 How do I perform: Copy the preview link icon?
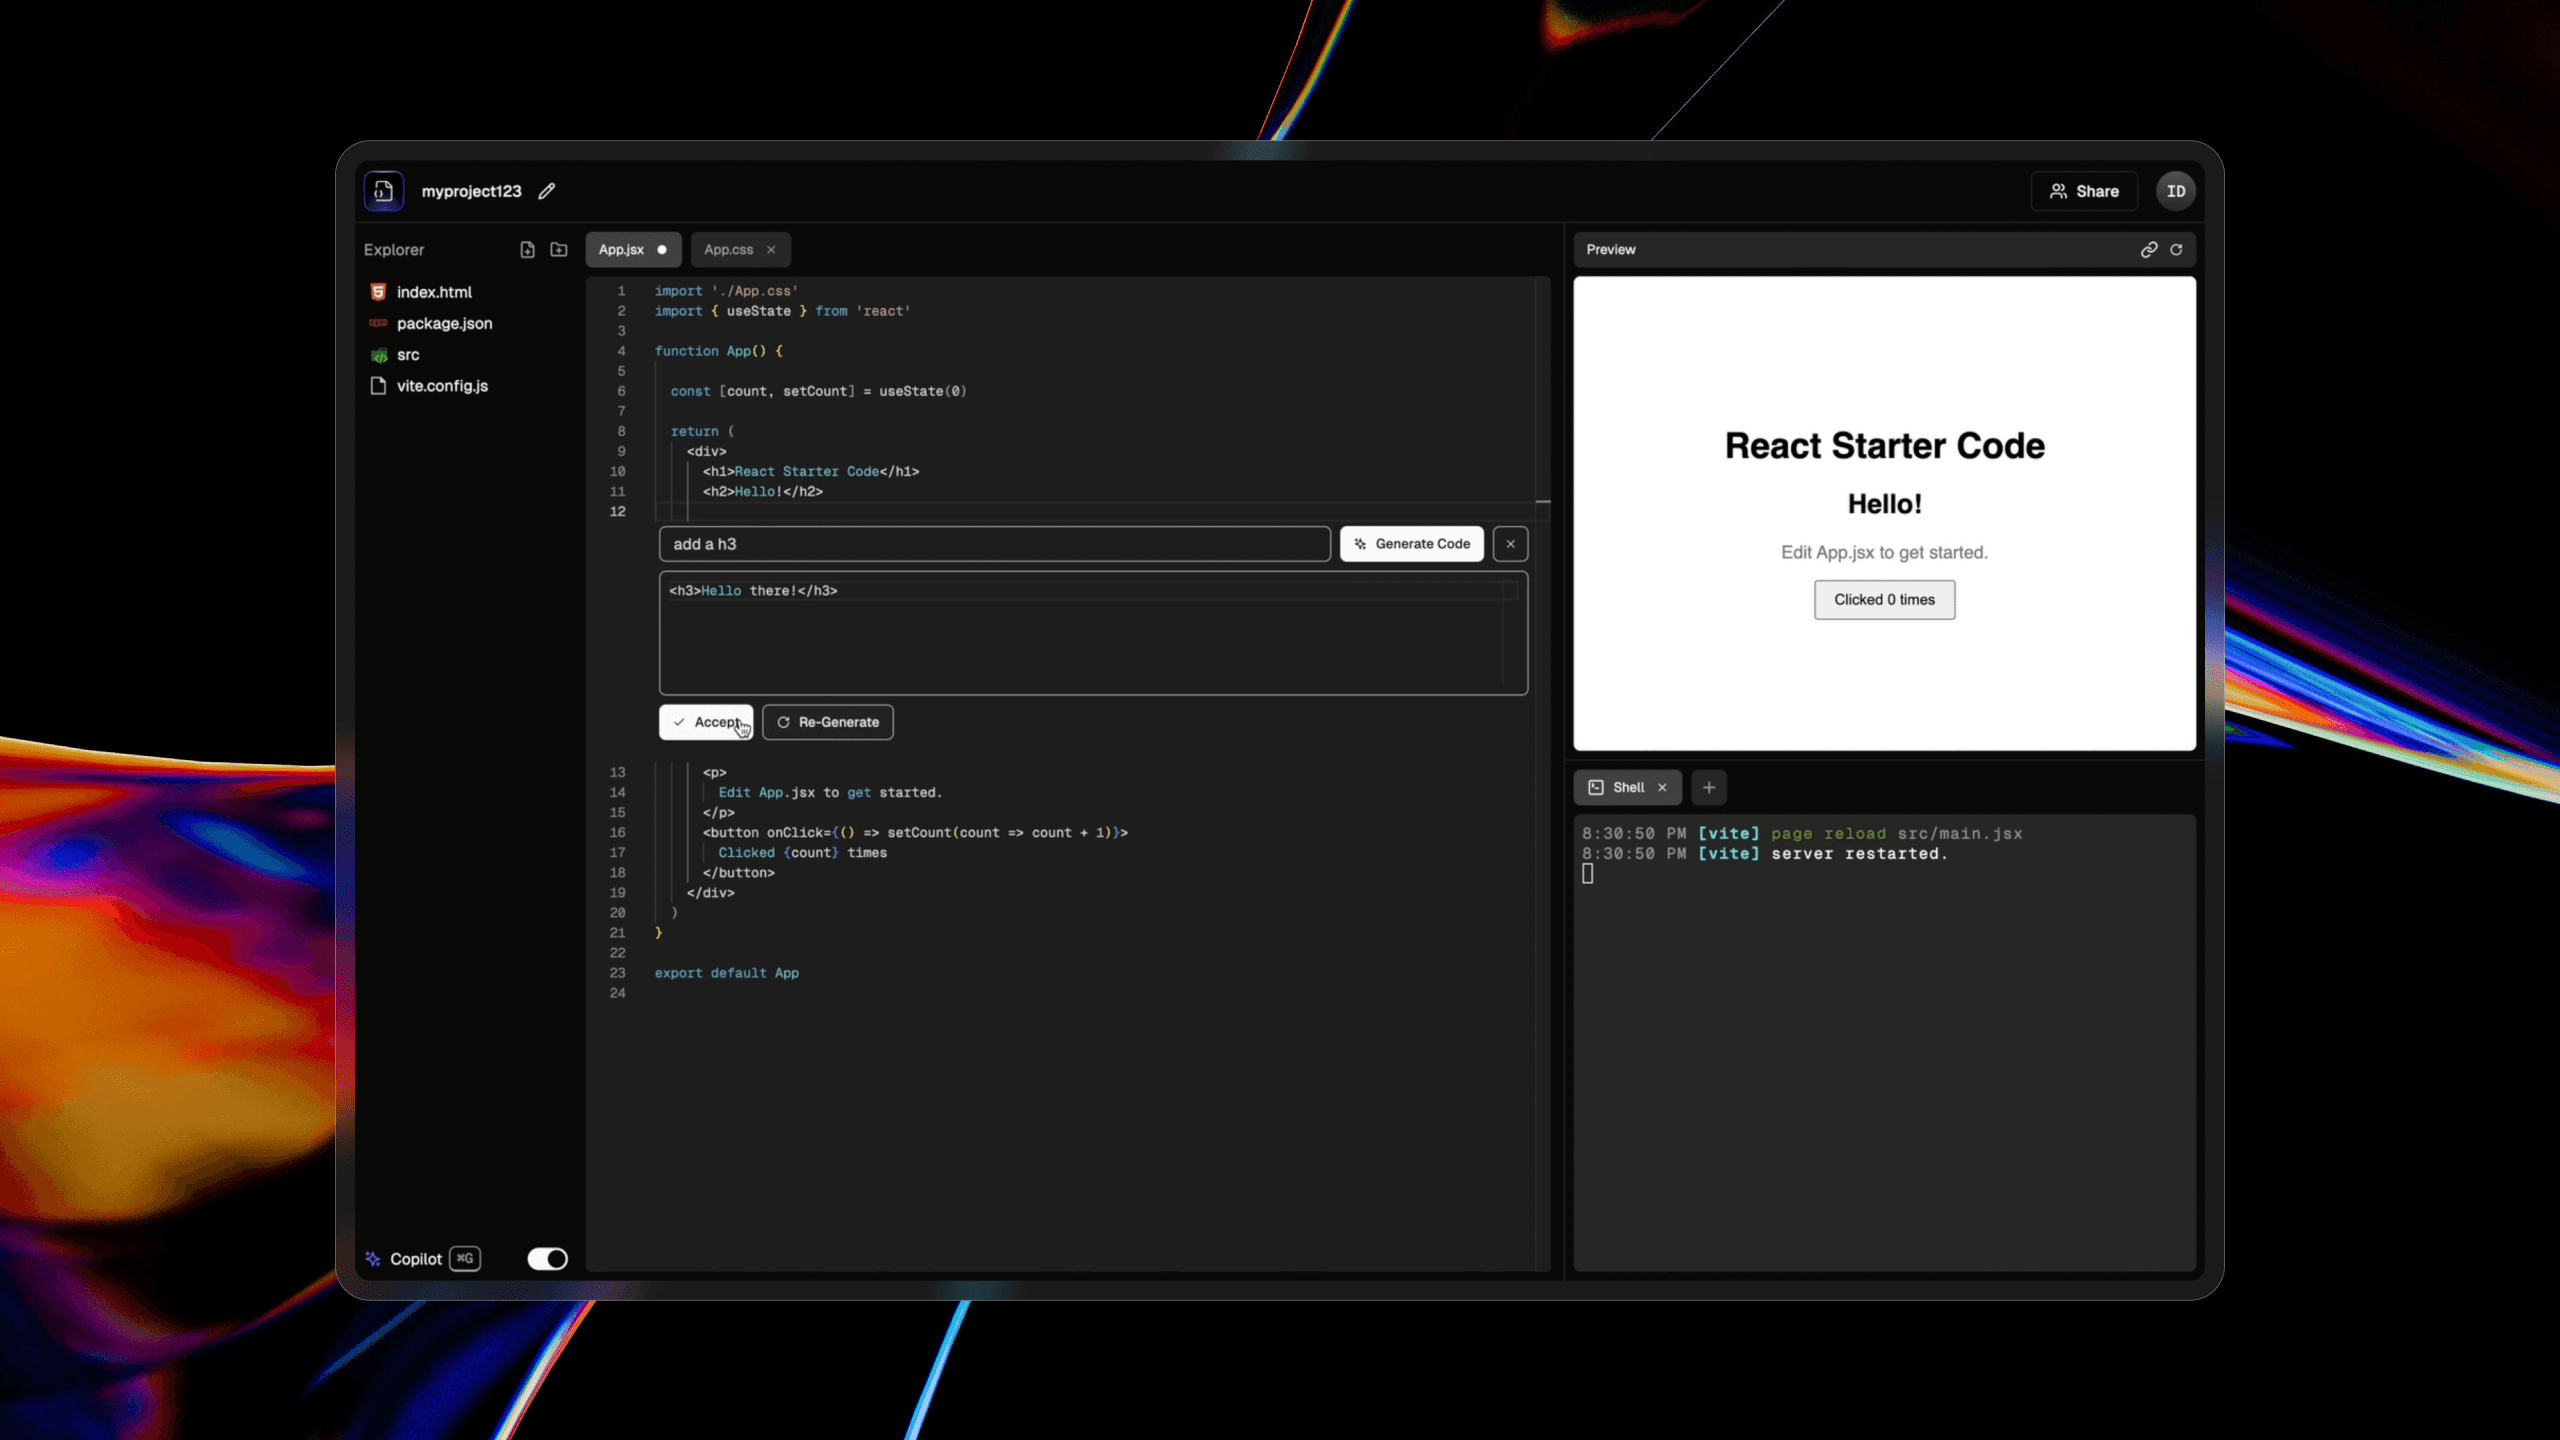2148,250
